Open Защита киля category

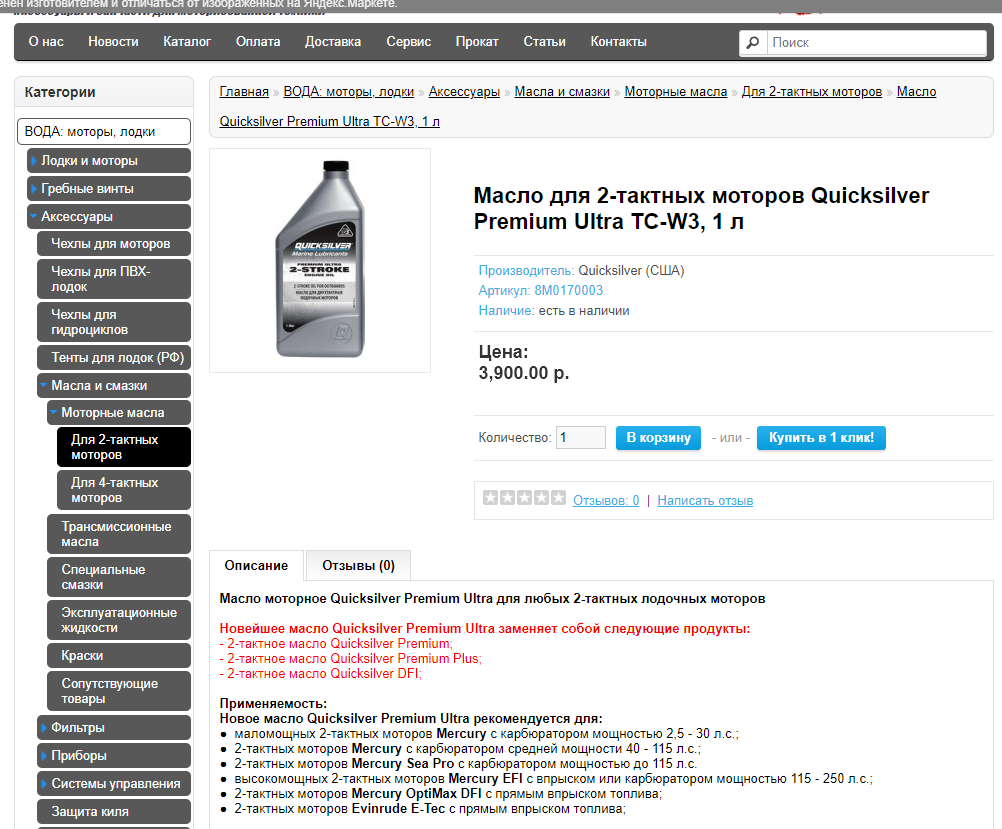114,812
